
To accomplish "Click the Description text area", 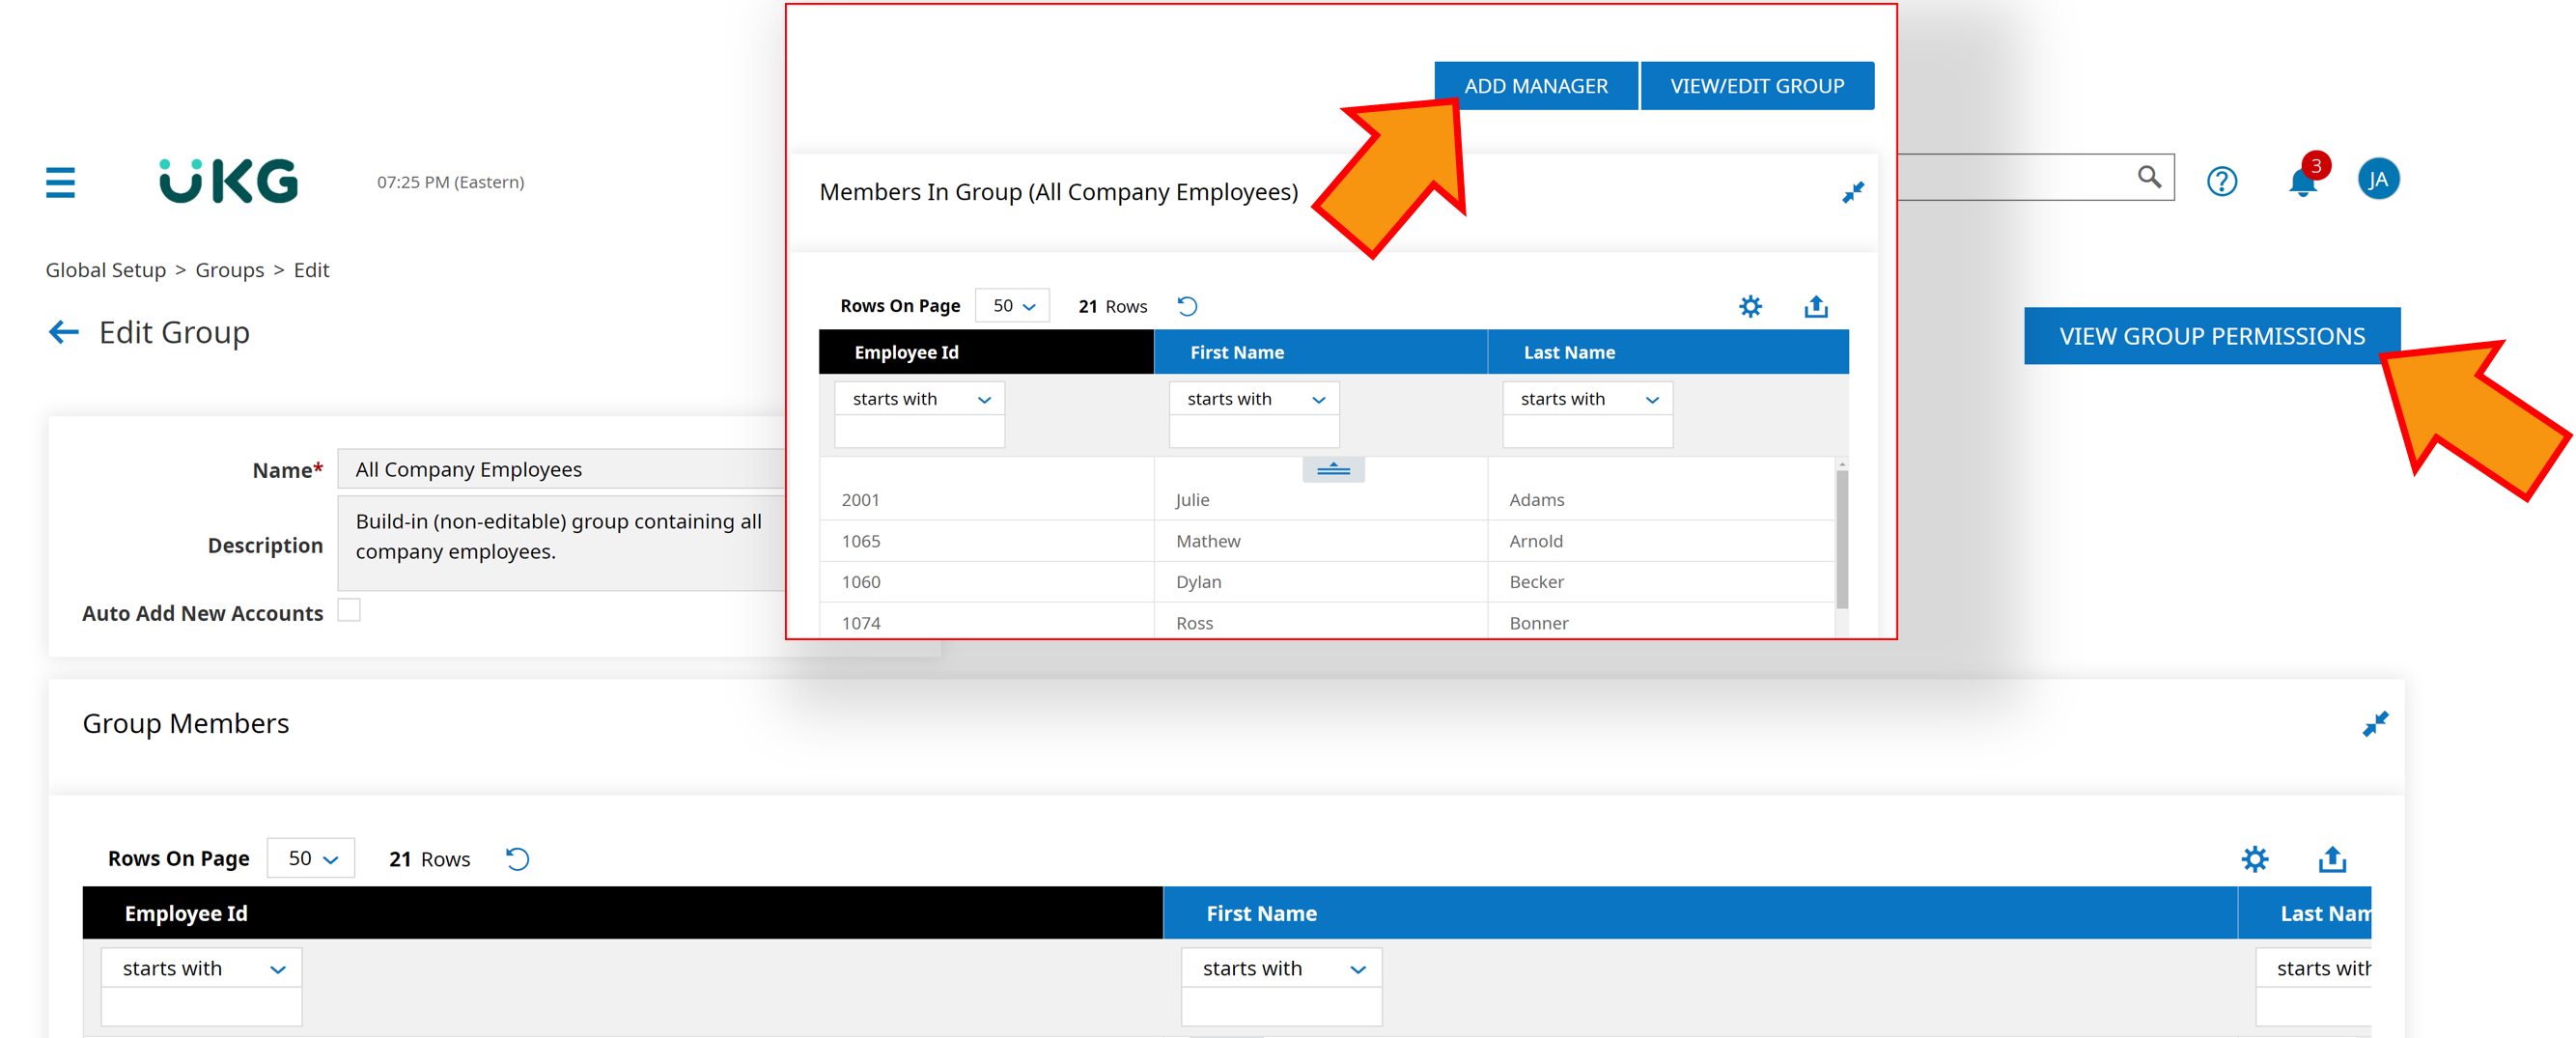I will 563,543.
